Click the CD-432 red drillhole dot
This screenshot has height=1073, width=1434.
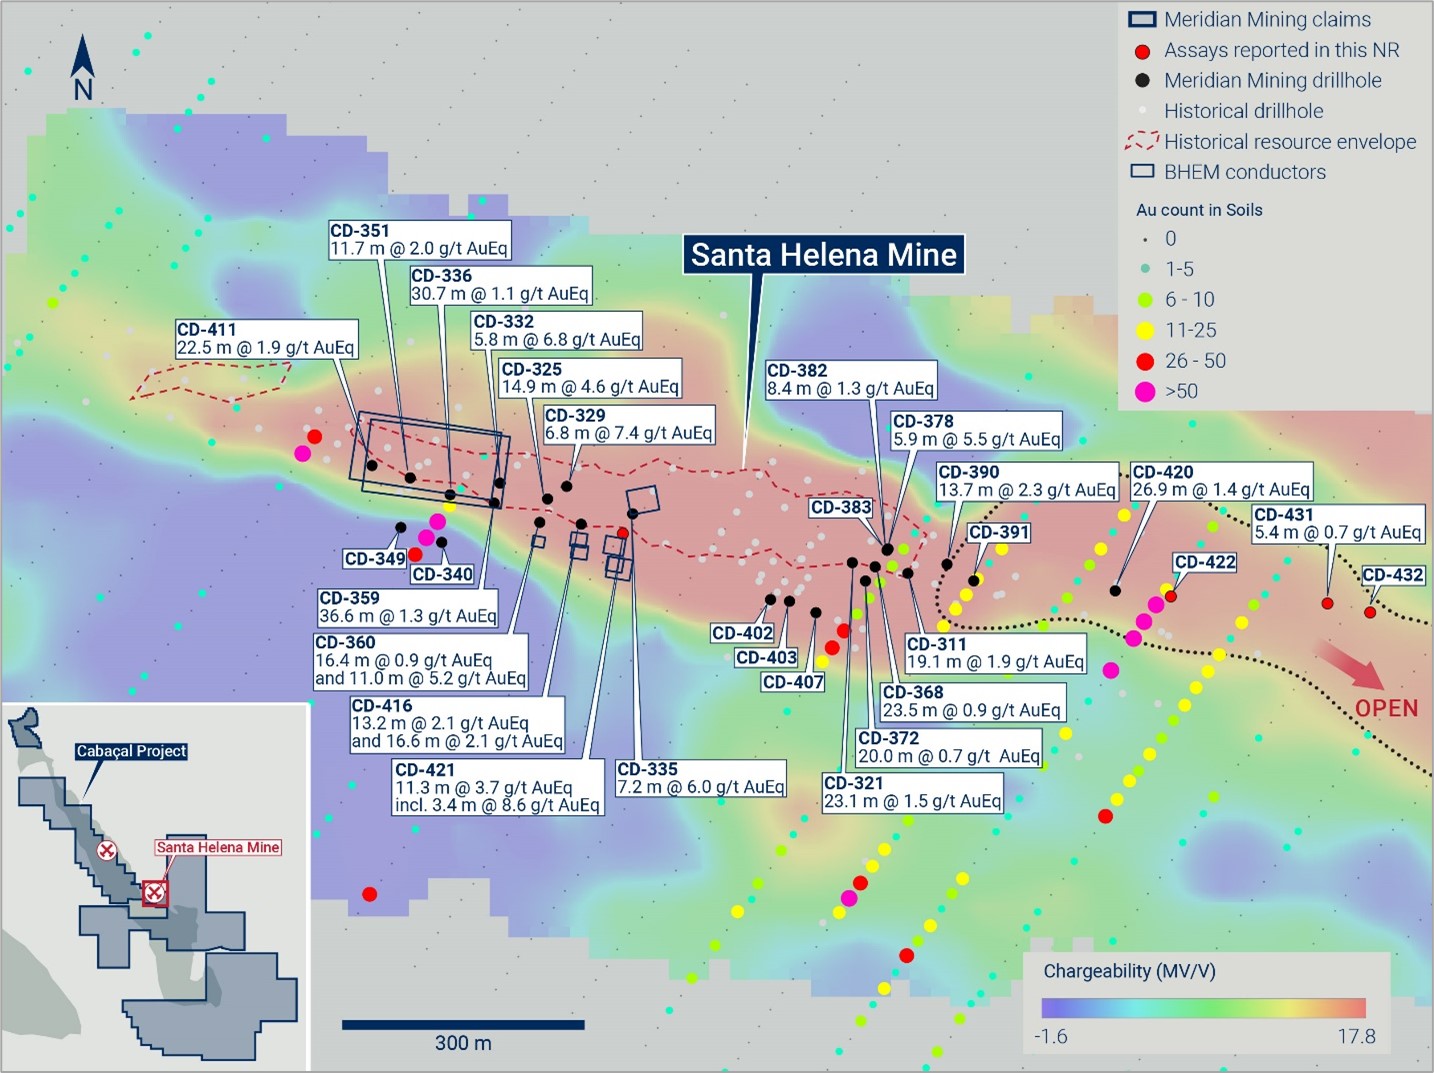(1371, 612)
